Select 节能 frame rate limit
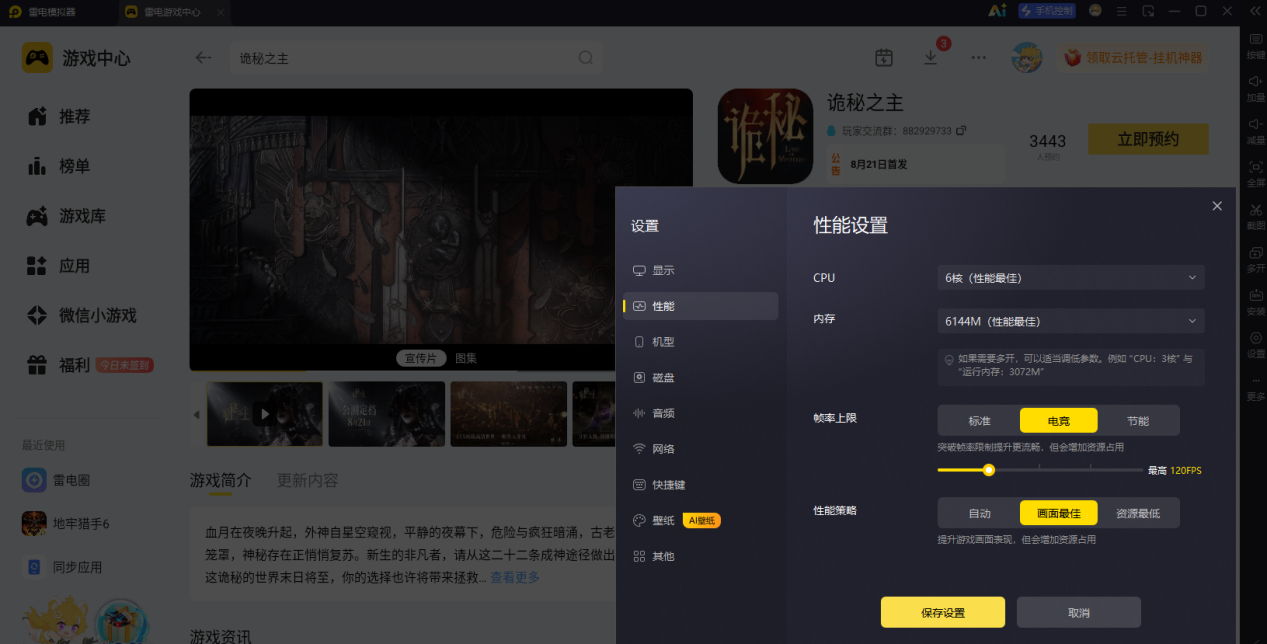 click(1138, 421)
